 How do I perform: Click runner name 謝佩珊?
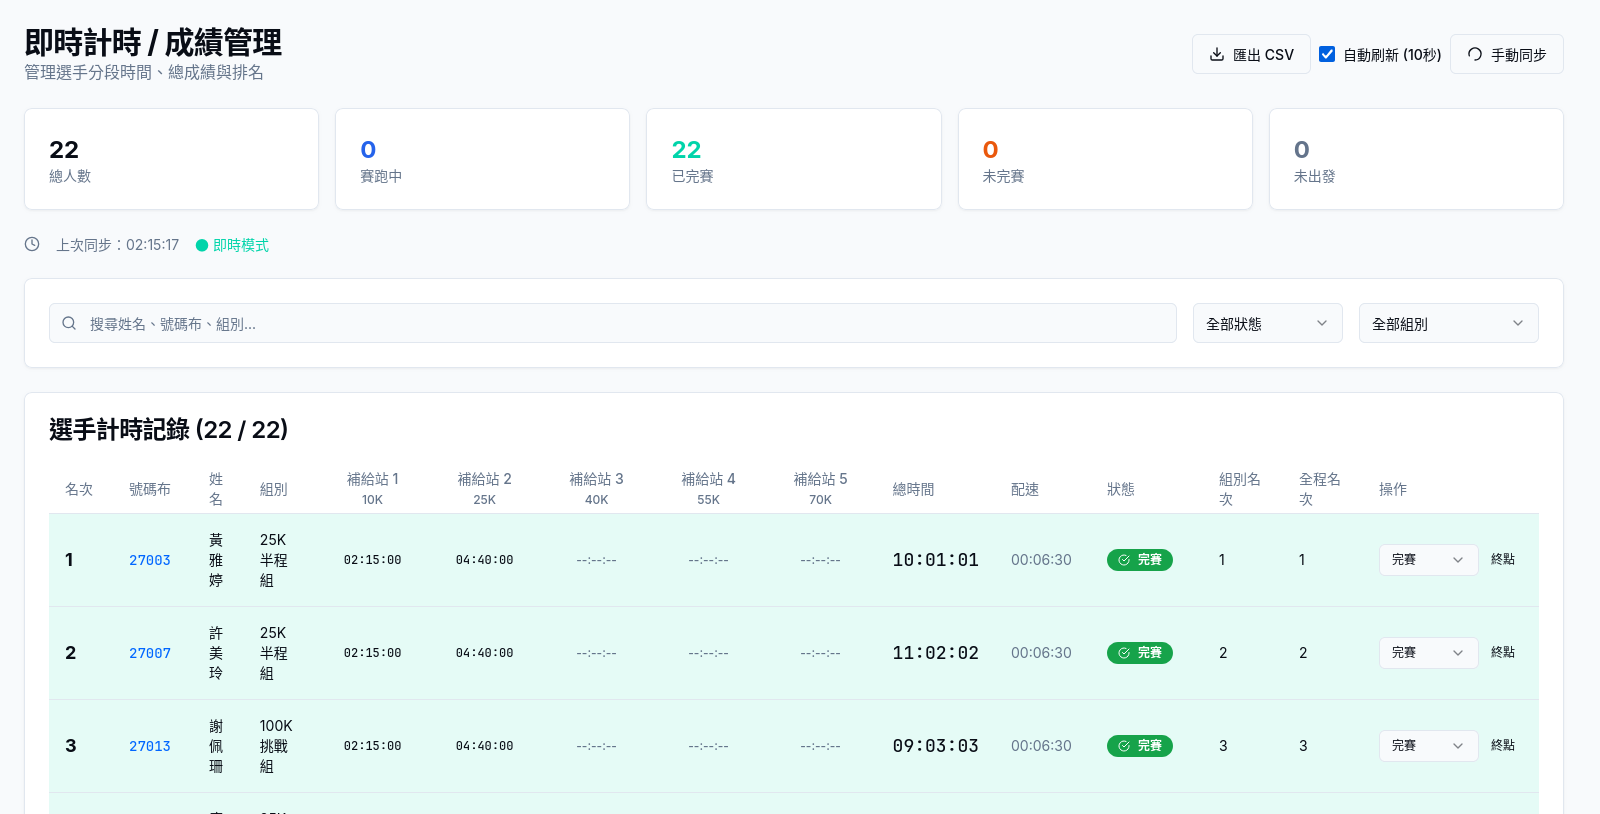click(216, 746)
